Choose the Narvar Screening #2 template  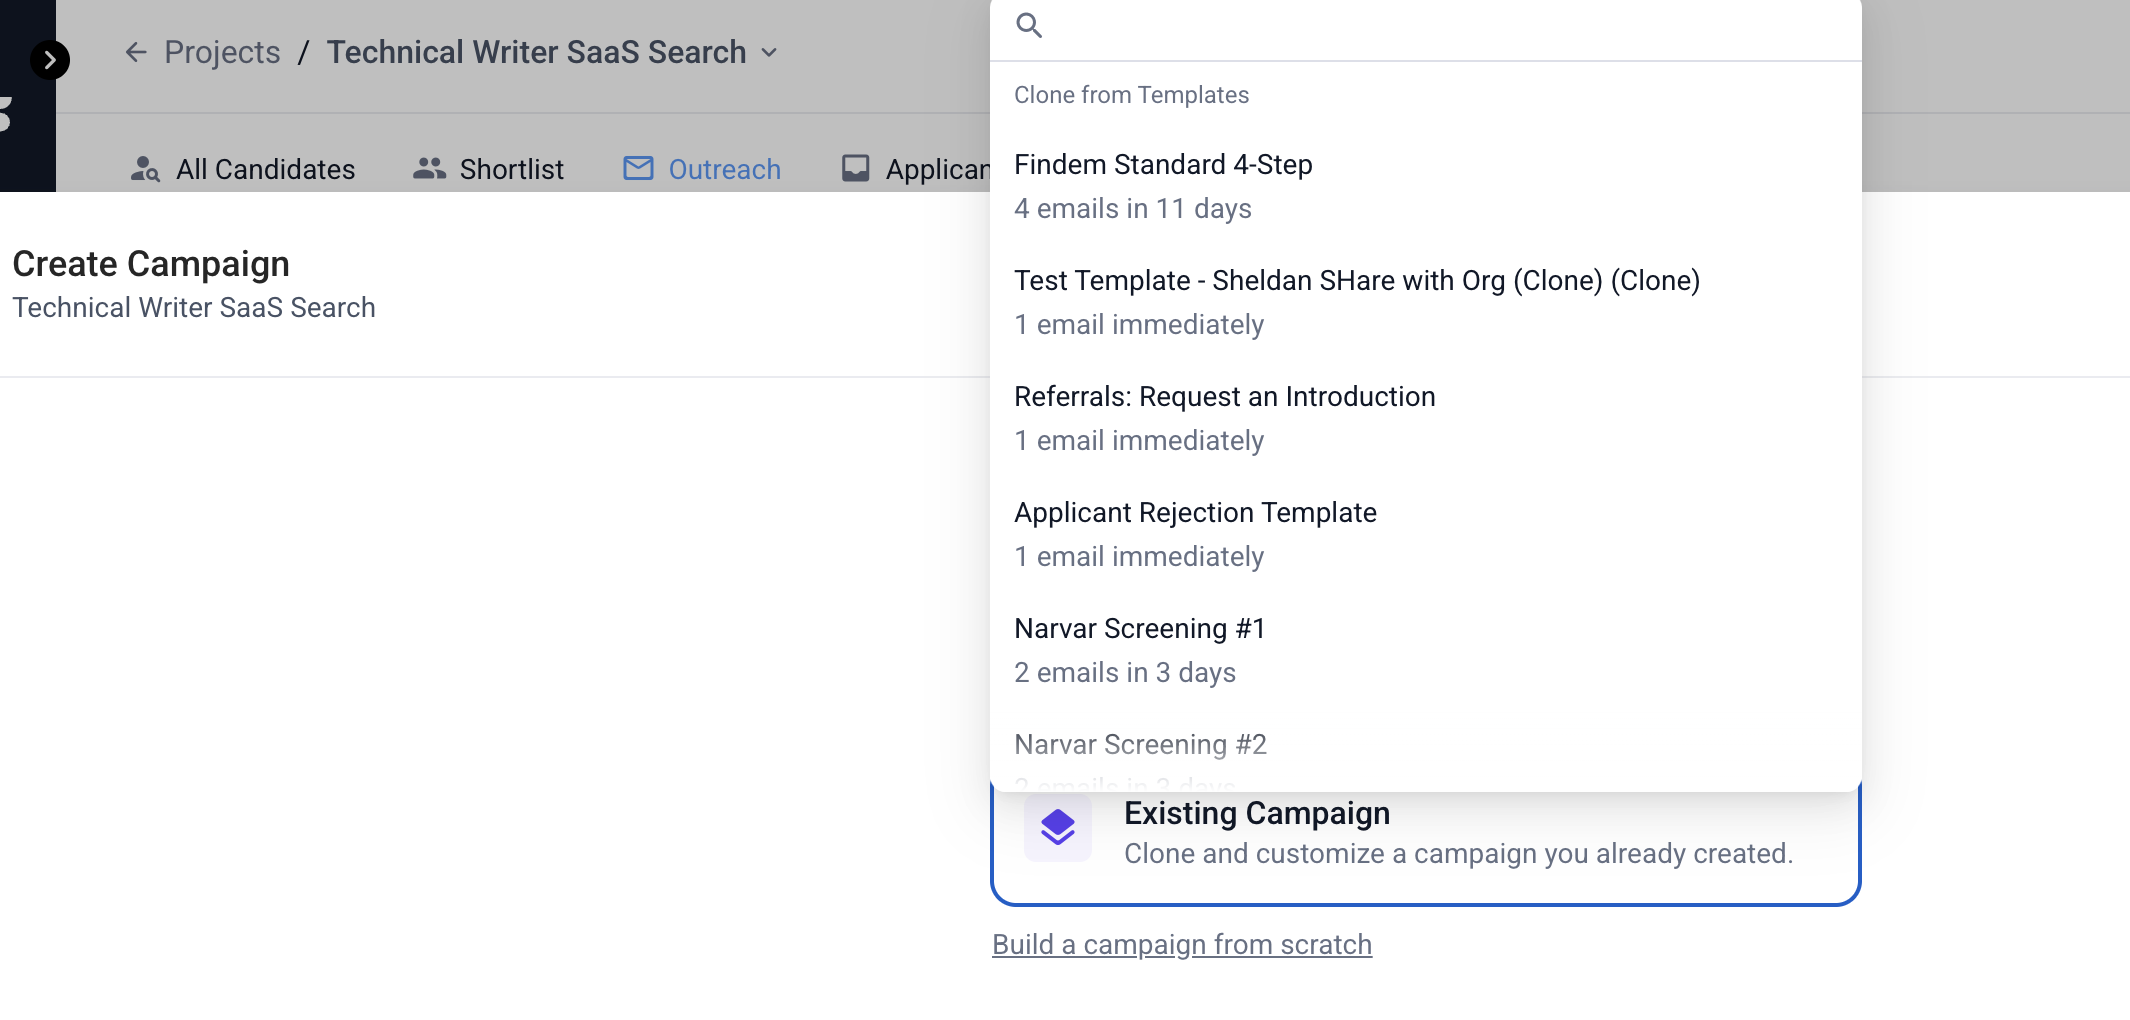point(1426,751)
